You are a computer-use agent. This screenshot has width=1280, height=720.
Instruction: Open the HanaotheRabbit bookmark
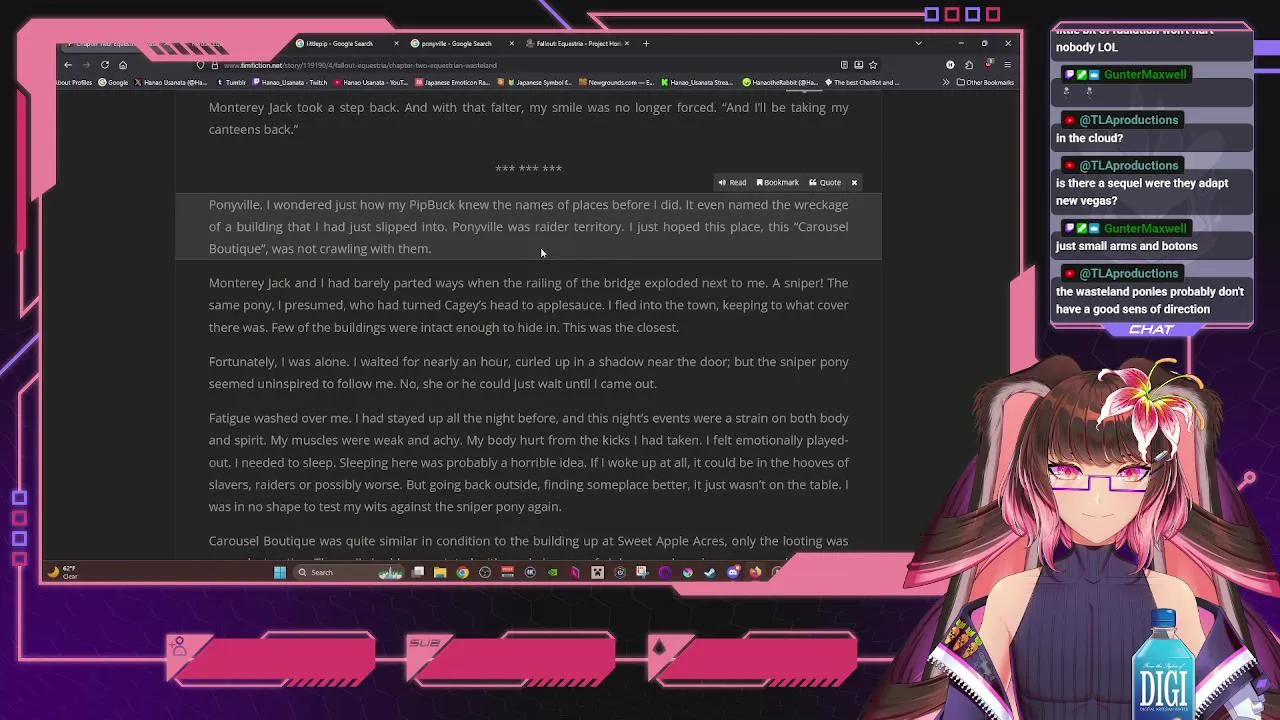point(779,82)
